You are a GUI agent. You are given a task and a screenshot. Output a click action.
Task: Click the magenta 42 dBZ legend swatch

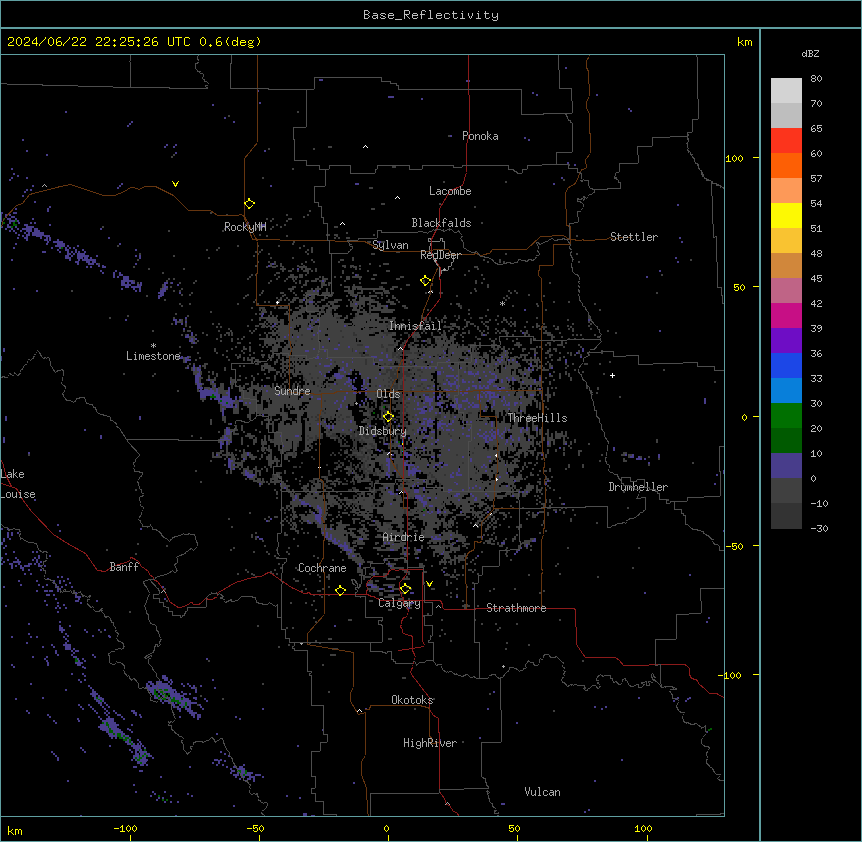coord(786,315)
